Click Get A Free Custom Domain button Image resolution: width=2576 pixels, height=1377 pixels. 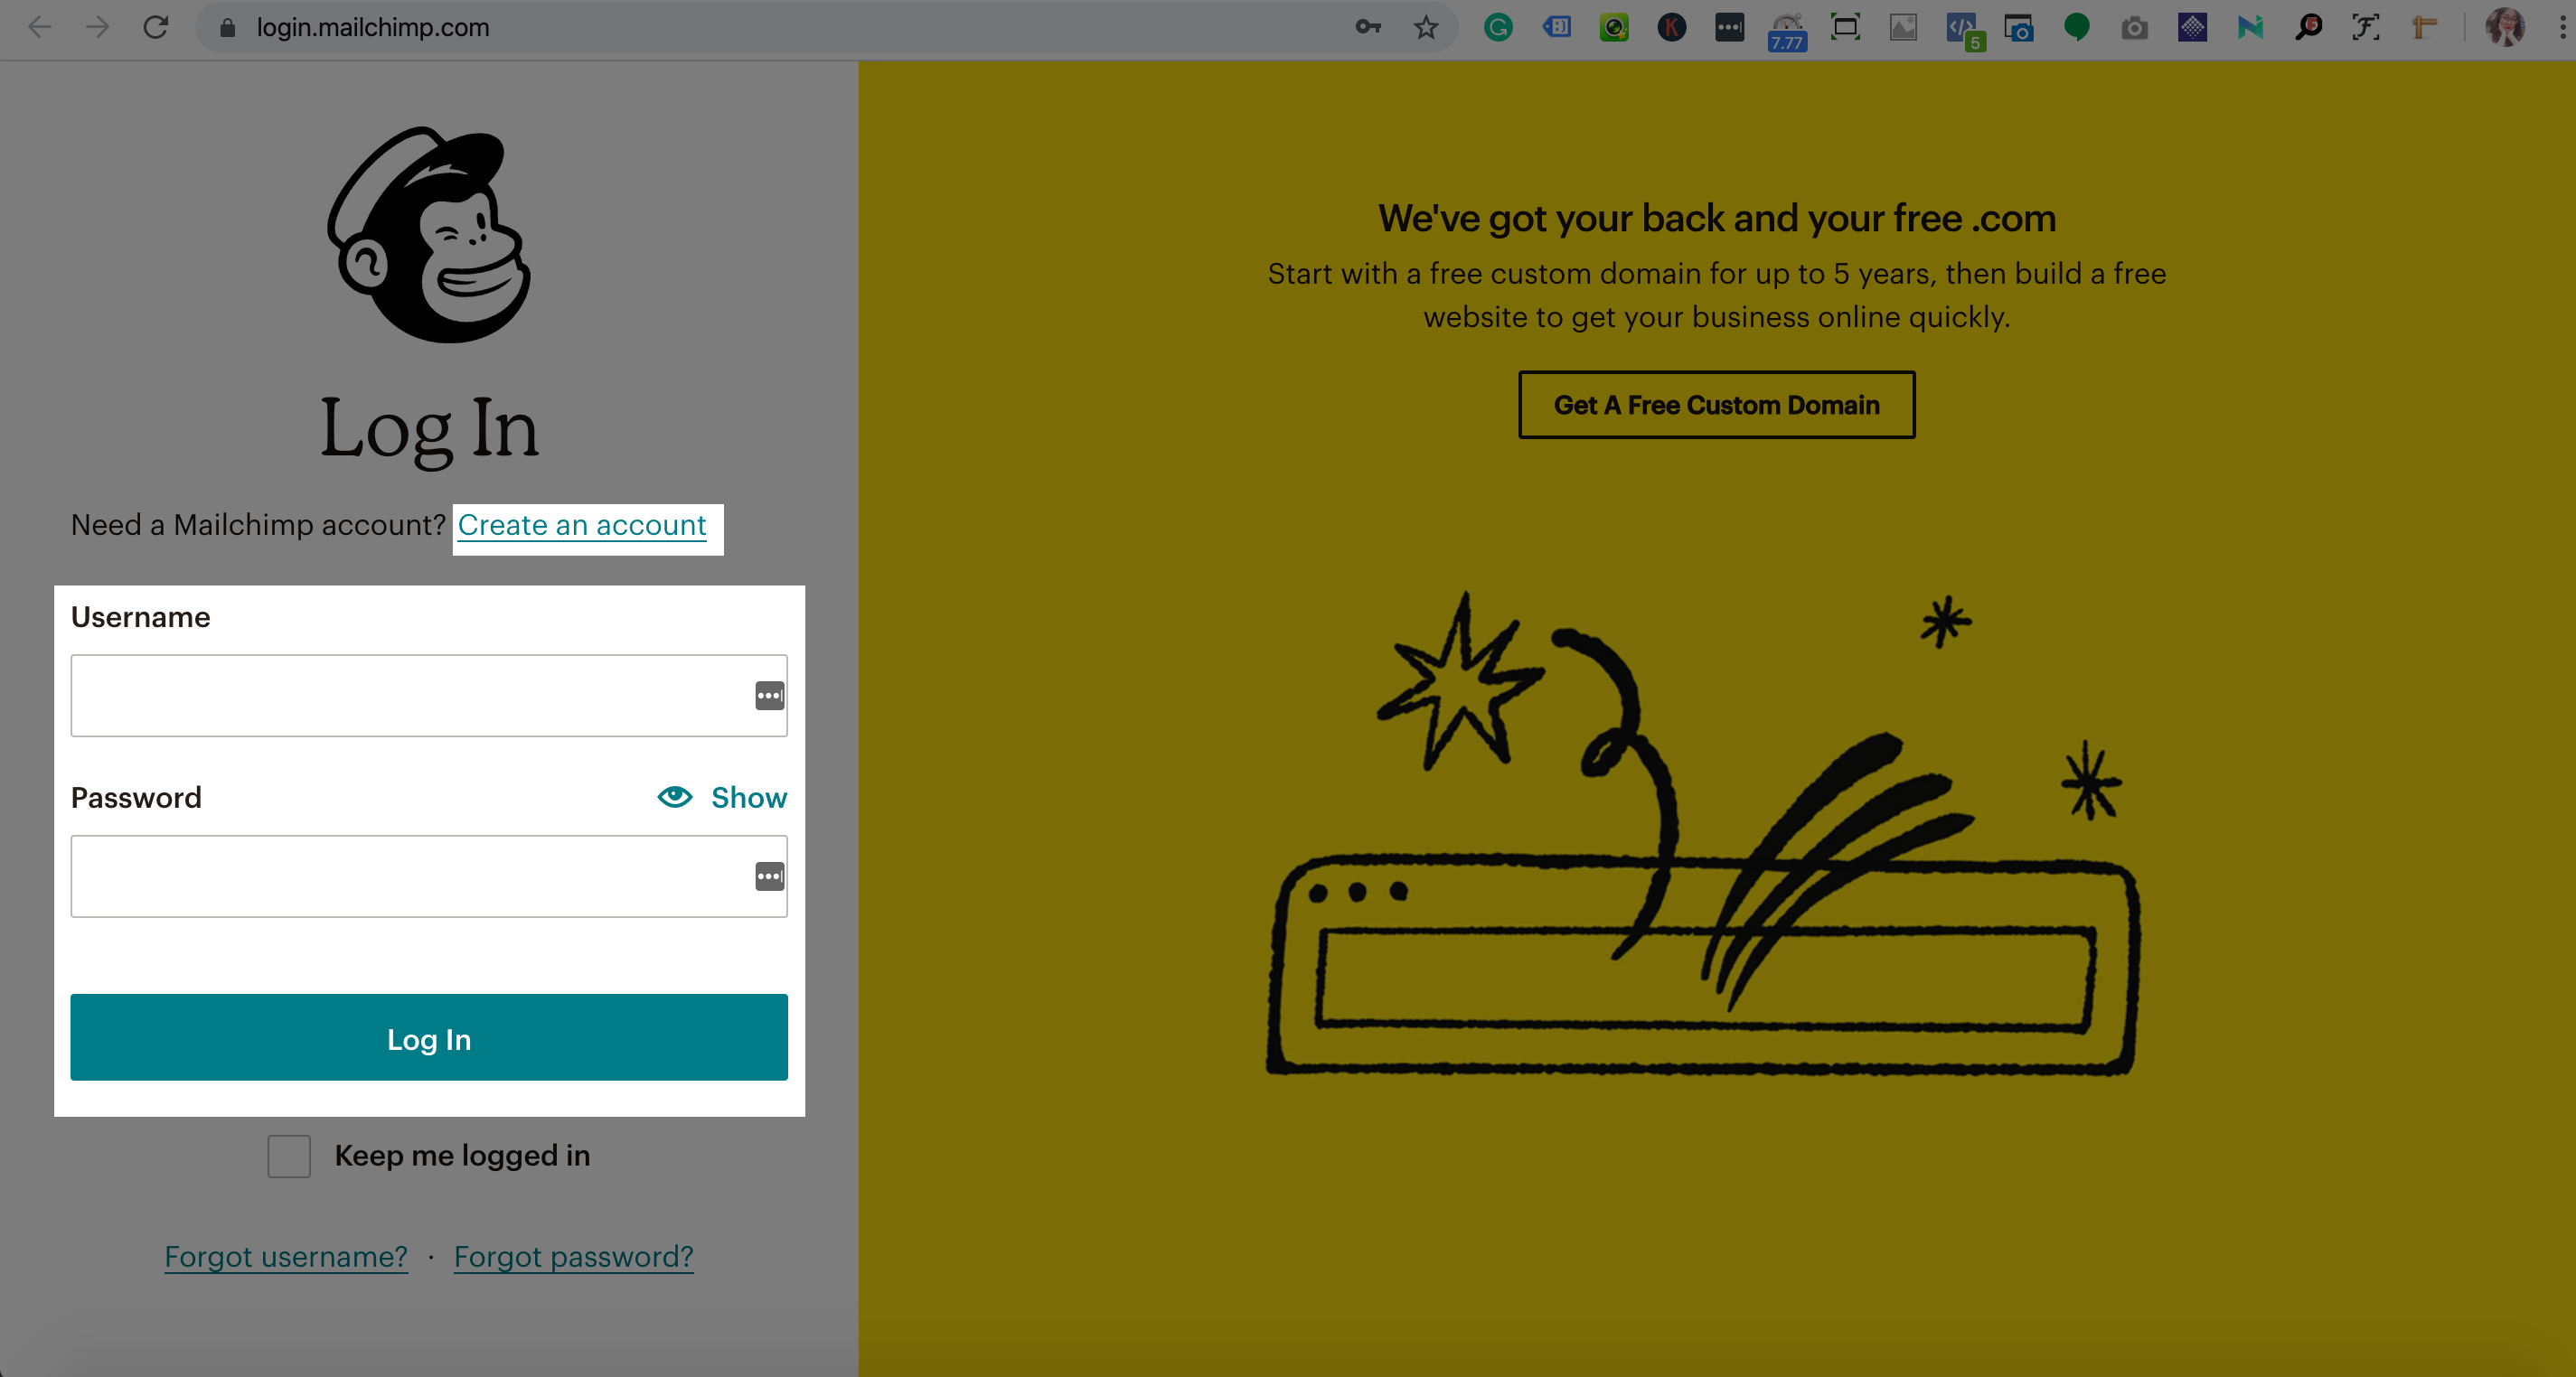[1717, 405]
